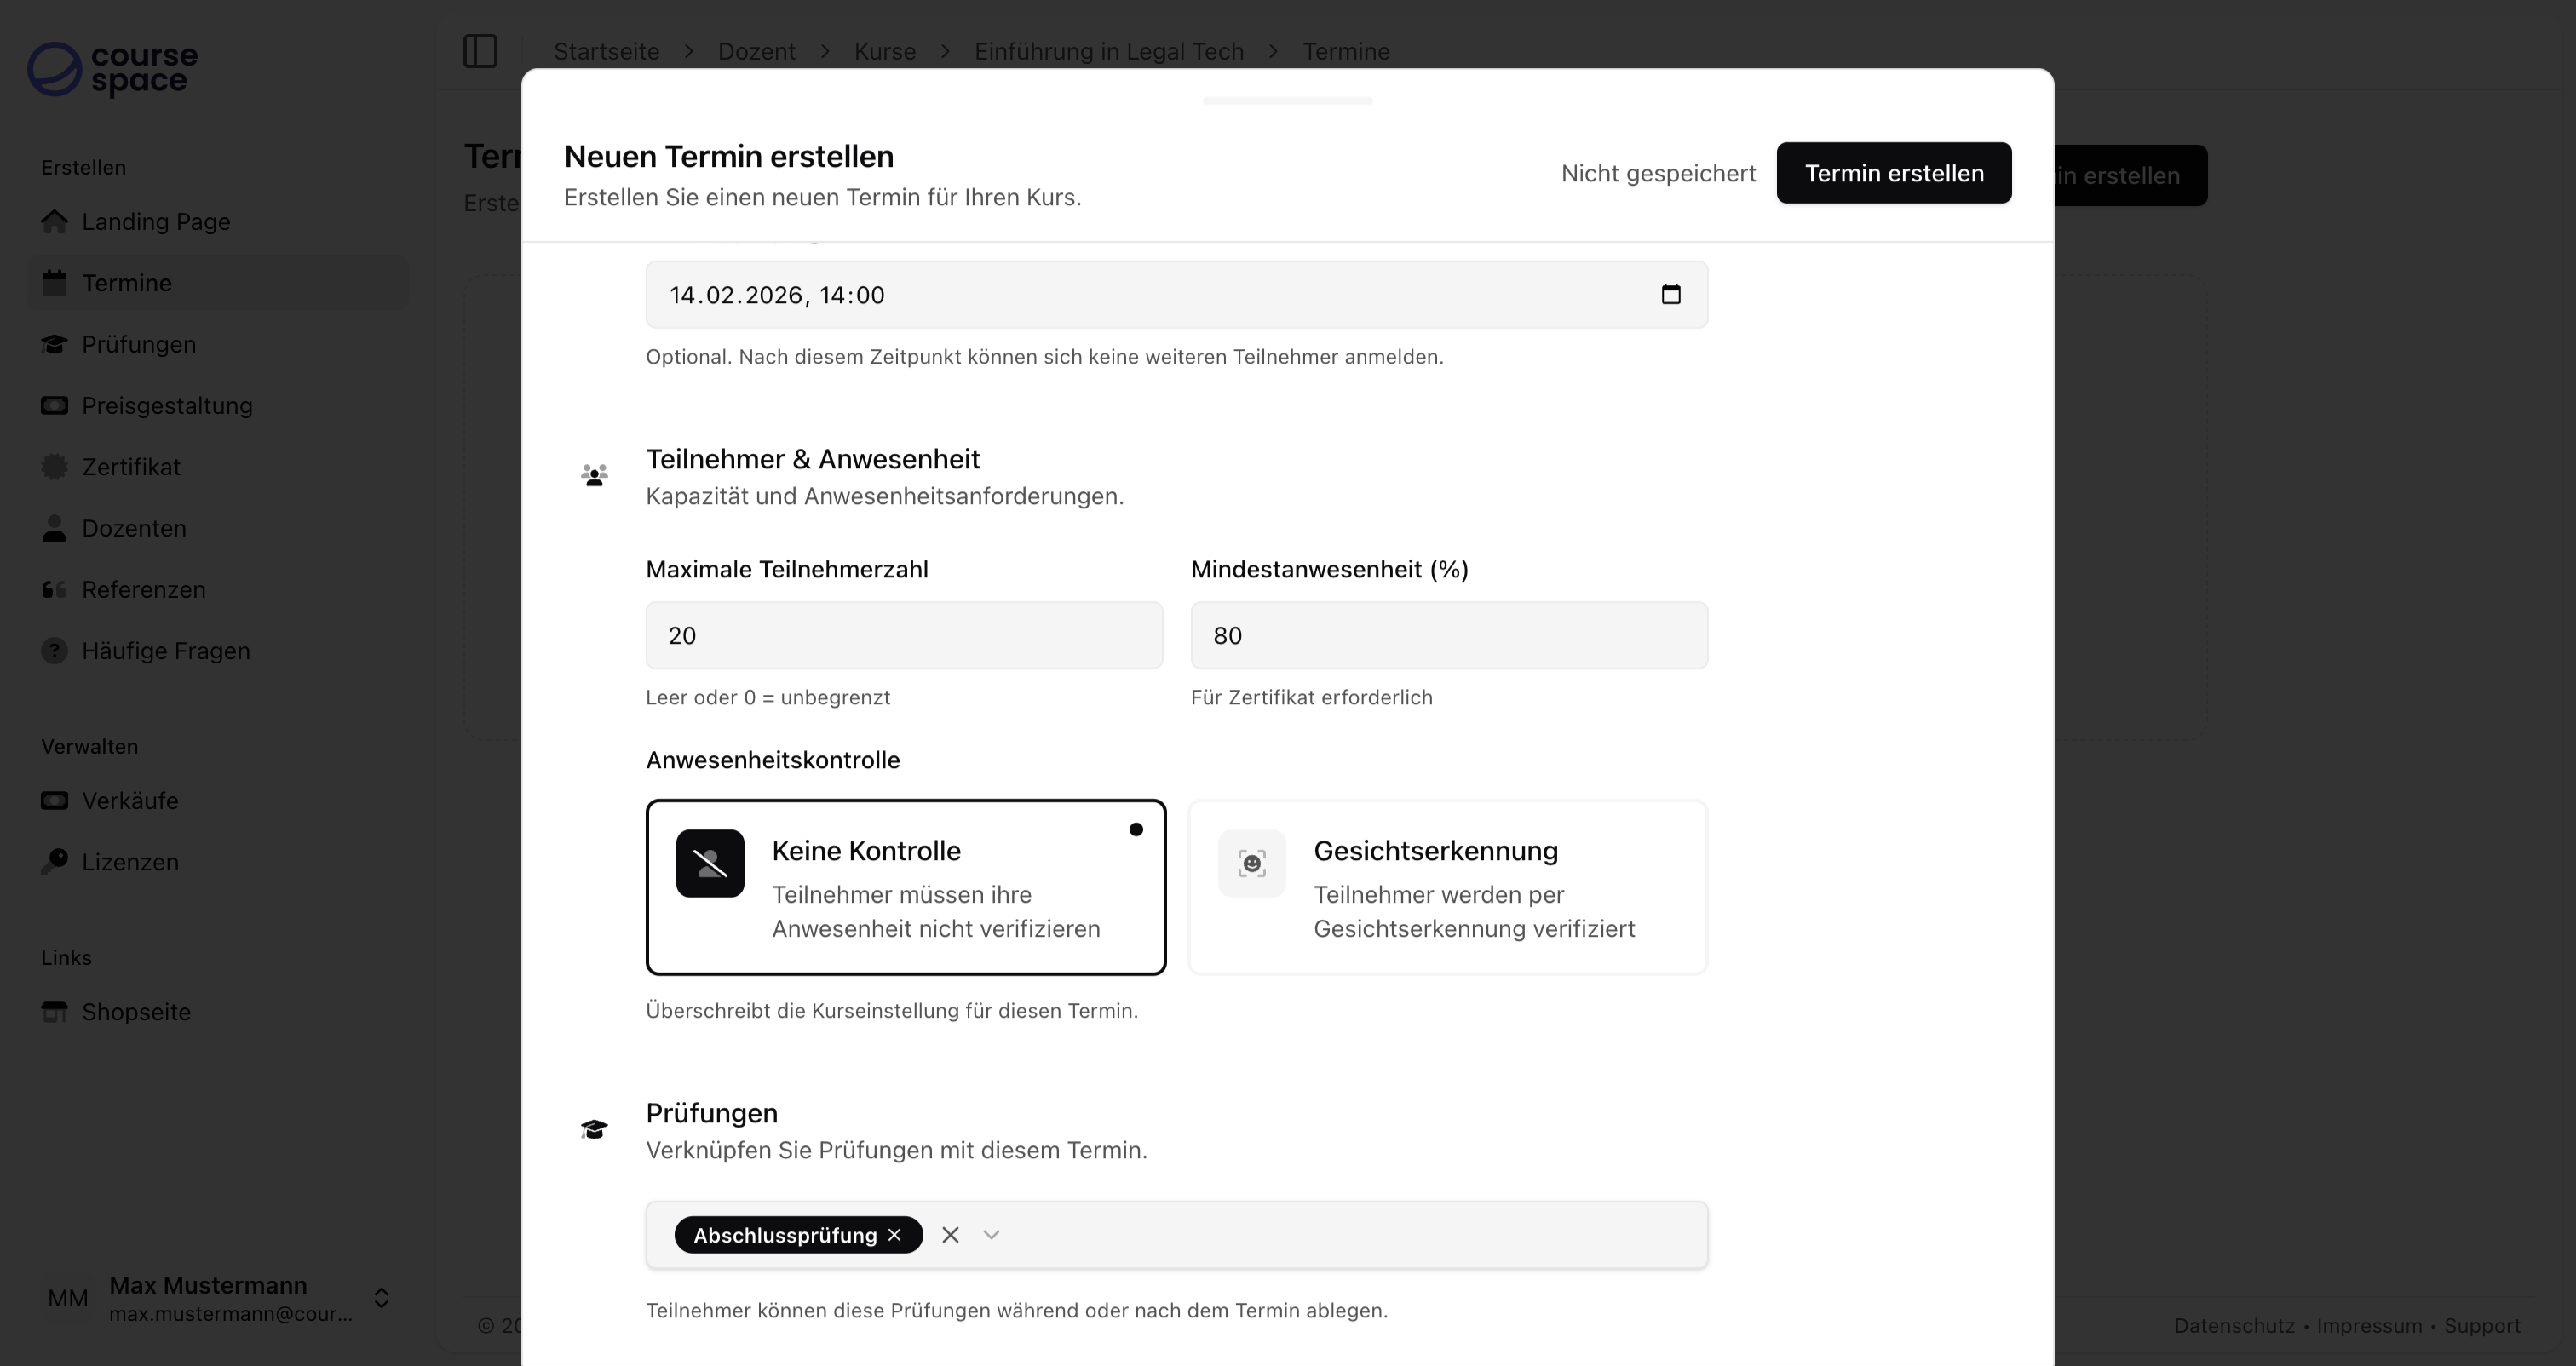Image resolution: width=2576 pixels, height=1366 pixels.
Task: Expand the Prüfungen selection dropdown
Action: [x=991, y=1234]
